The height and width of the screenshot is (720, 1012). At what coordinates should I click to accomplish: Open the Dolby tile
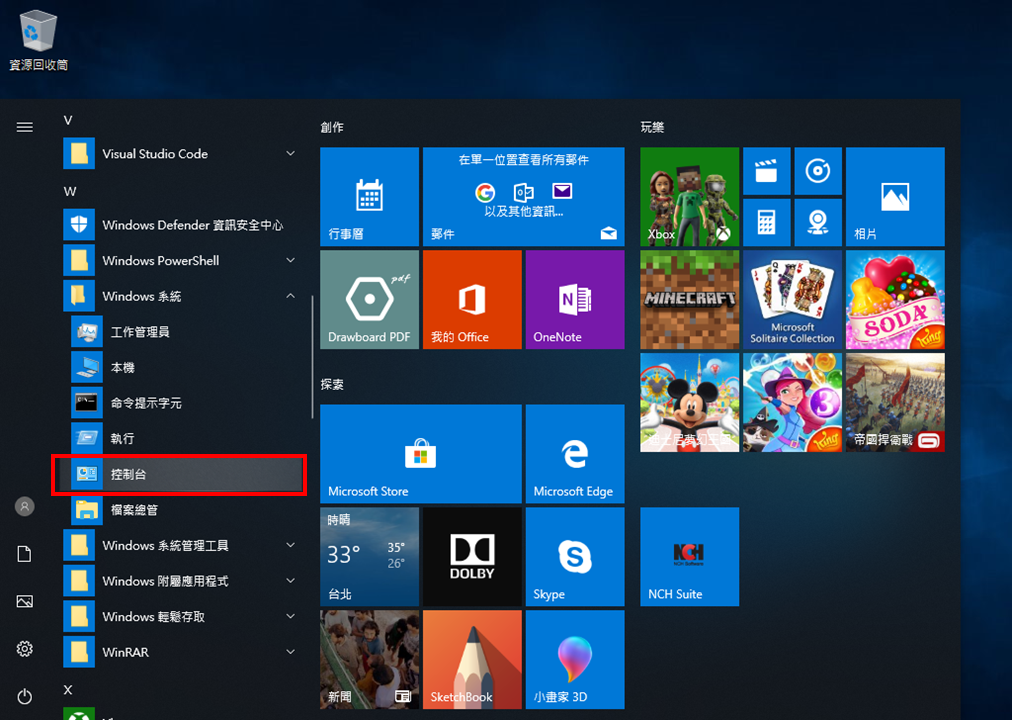(x=472, y=556)
